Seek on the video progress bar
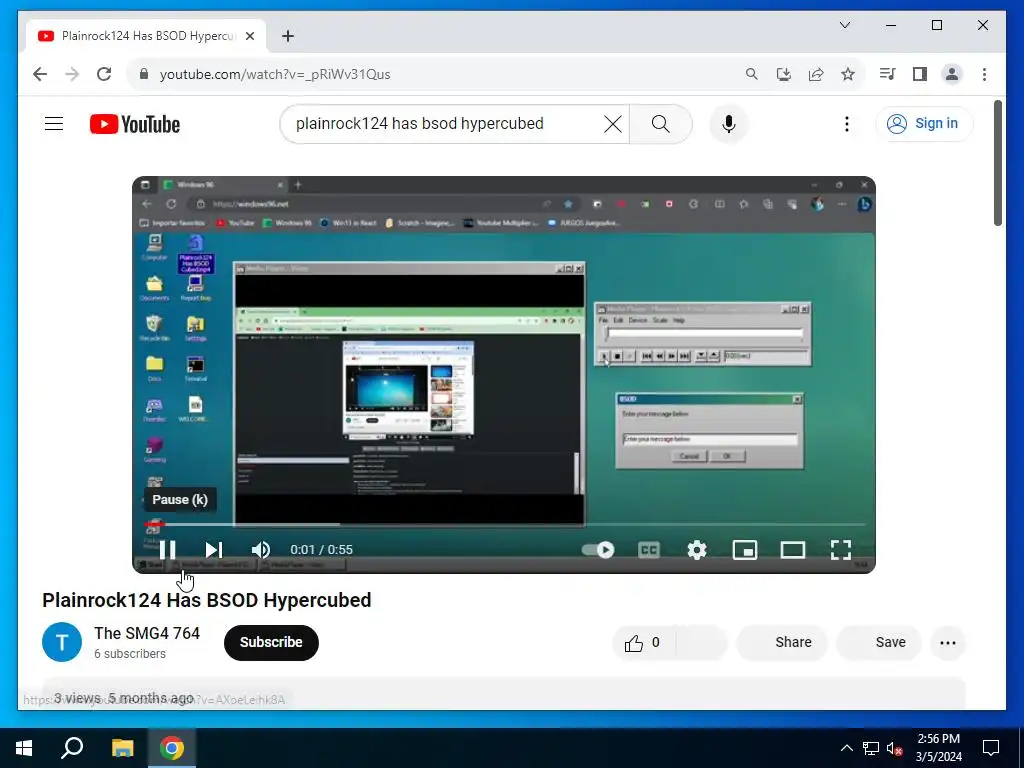Screen dimensions: 1024x768 click(x=504, y=524)
